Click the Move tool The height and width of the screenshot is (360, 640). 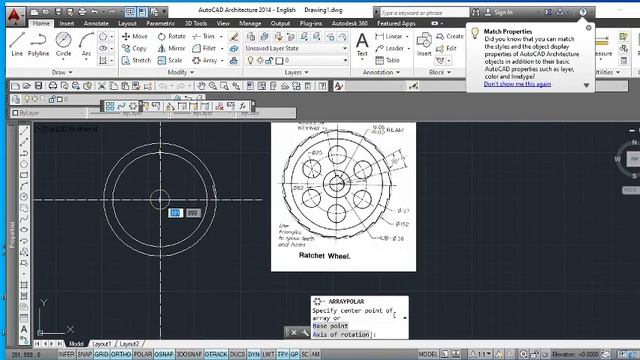tap(135, 36)
